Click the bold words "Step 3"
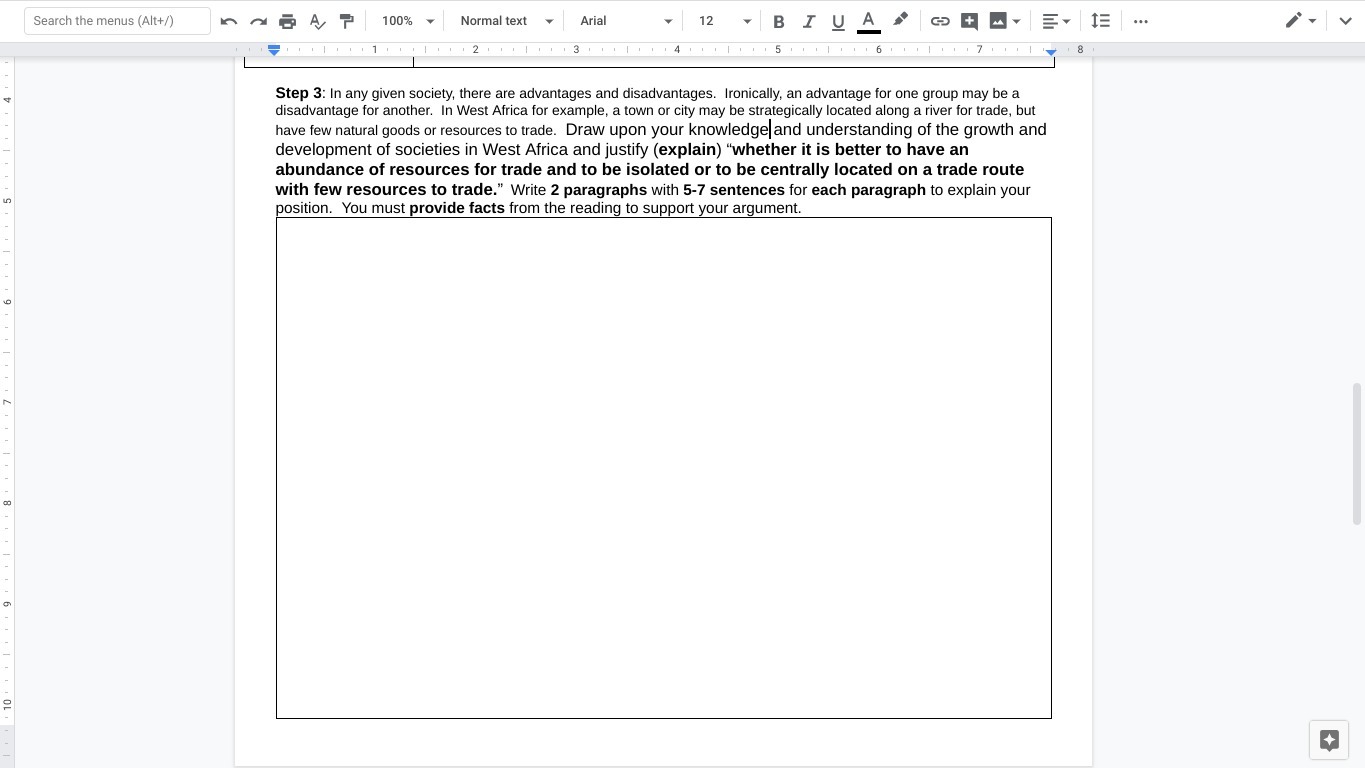 pos(299,93)
